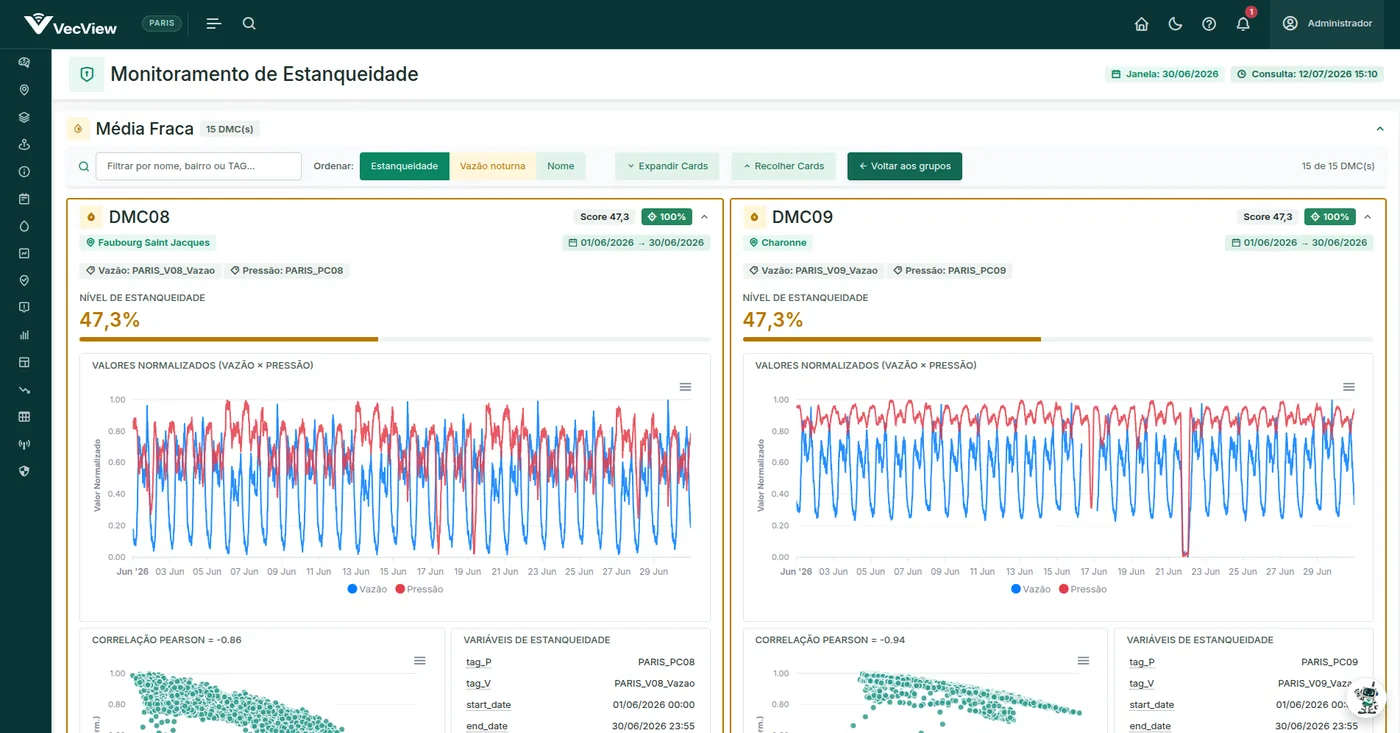Click the search magnifier in the top bar

(x=249, y=24)
